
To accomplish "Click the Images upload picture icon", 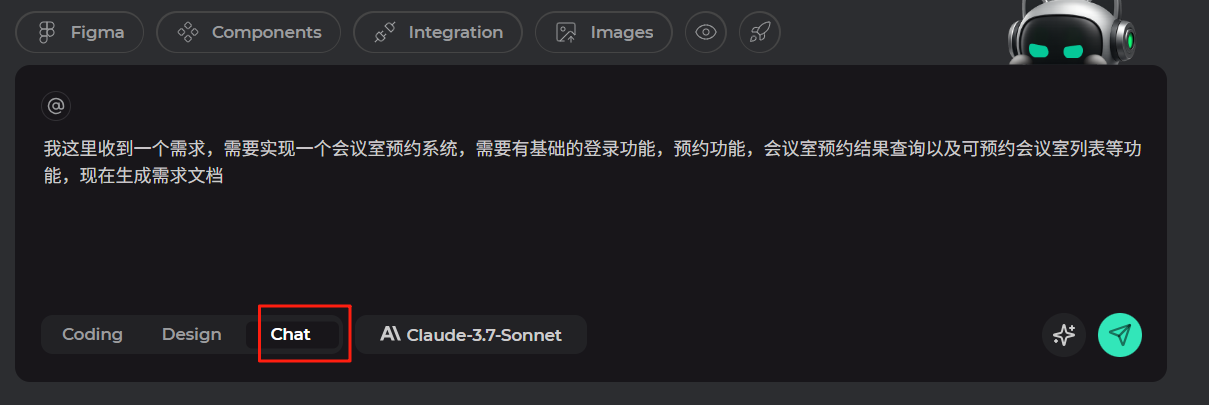I will (567, 32).
